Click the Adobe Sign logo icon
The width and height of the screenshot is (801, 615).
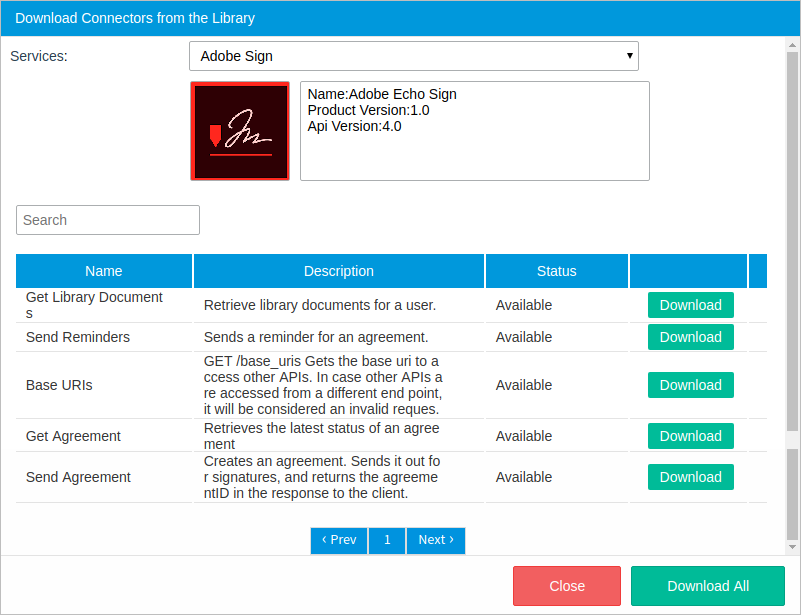click(x=240, y=131)
